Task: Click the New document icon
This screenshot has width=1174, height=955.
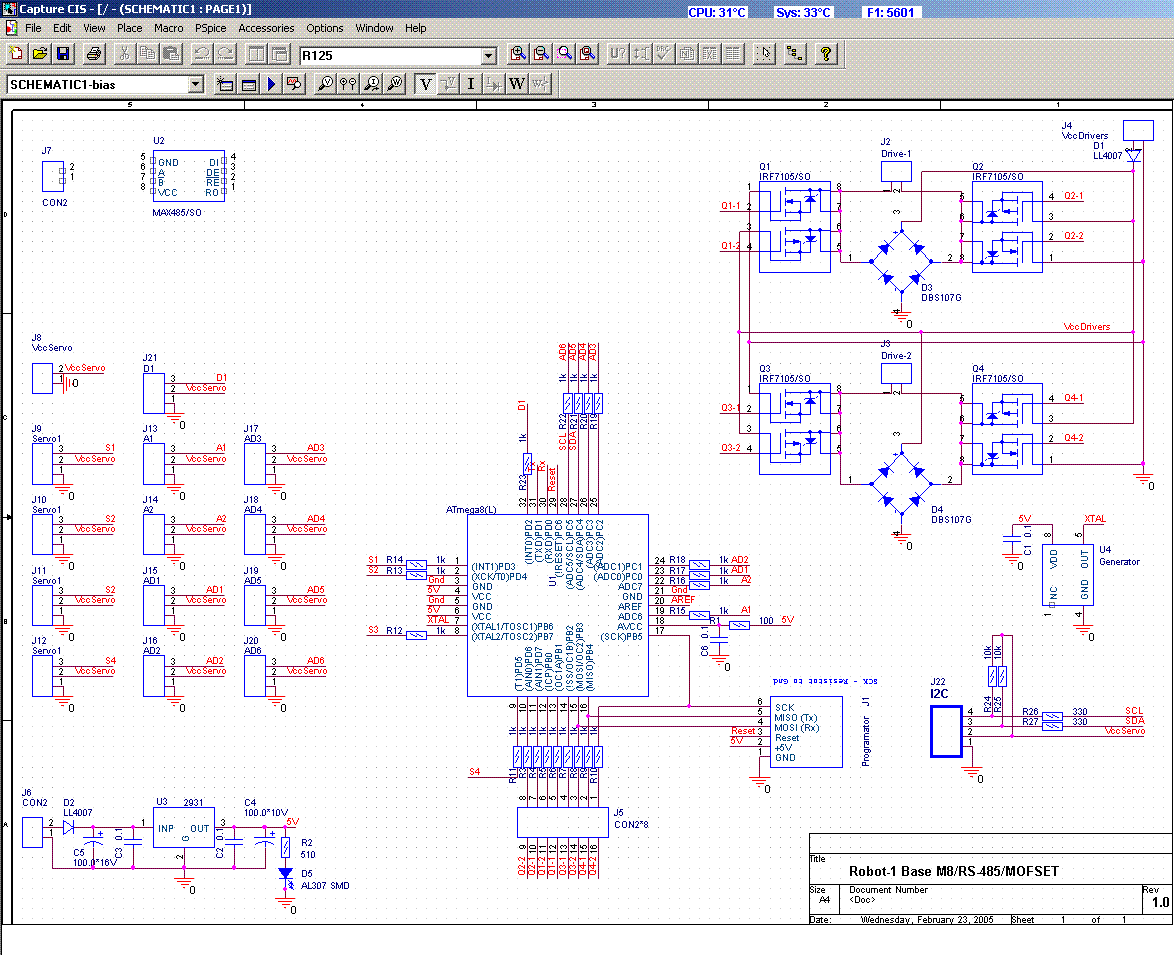Action: [15, 55]
